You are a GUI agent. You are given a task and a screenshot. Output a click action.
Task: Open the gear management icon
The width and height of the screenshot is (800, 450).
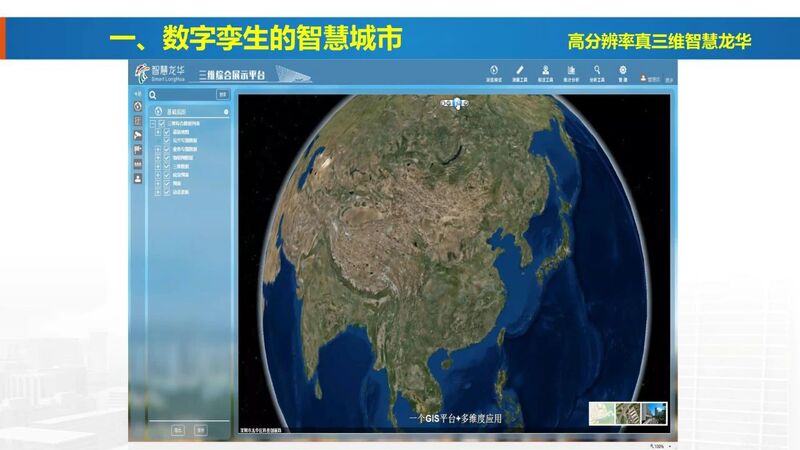(622, 71)
